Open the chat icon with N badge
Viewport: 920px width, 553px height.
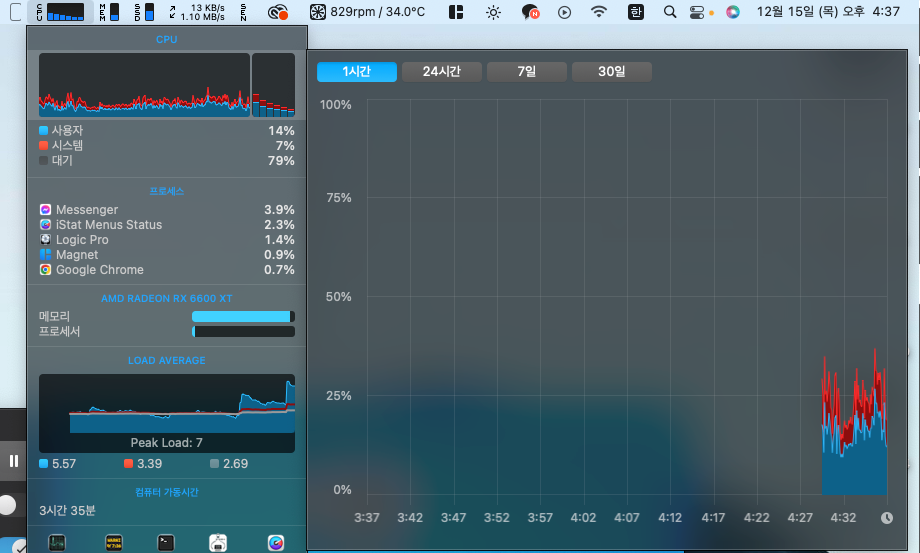point(530,12)
